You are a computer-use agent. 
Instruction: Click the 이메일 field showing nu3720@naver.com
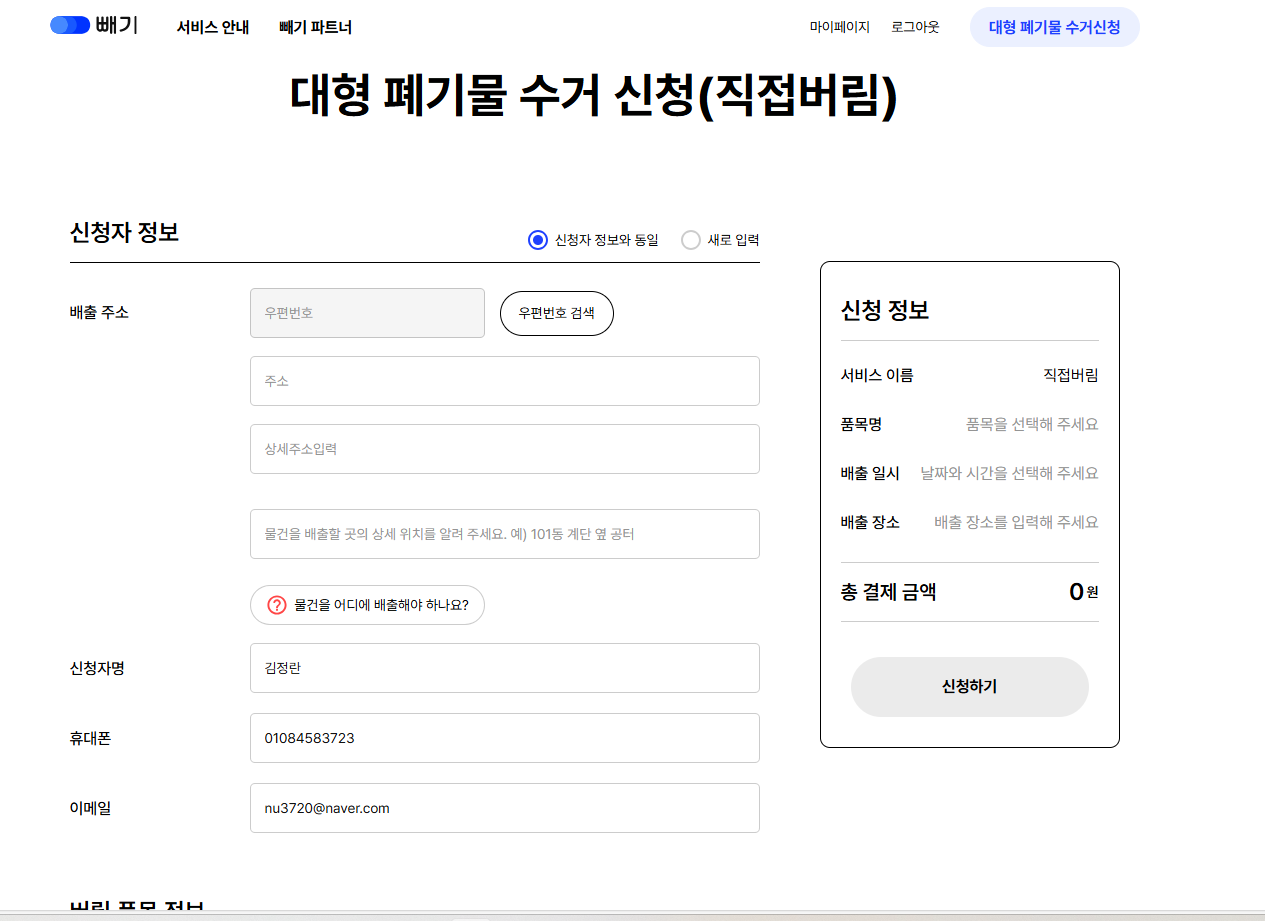[x=504, y=808]
